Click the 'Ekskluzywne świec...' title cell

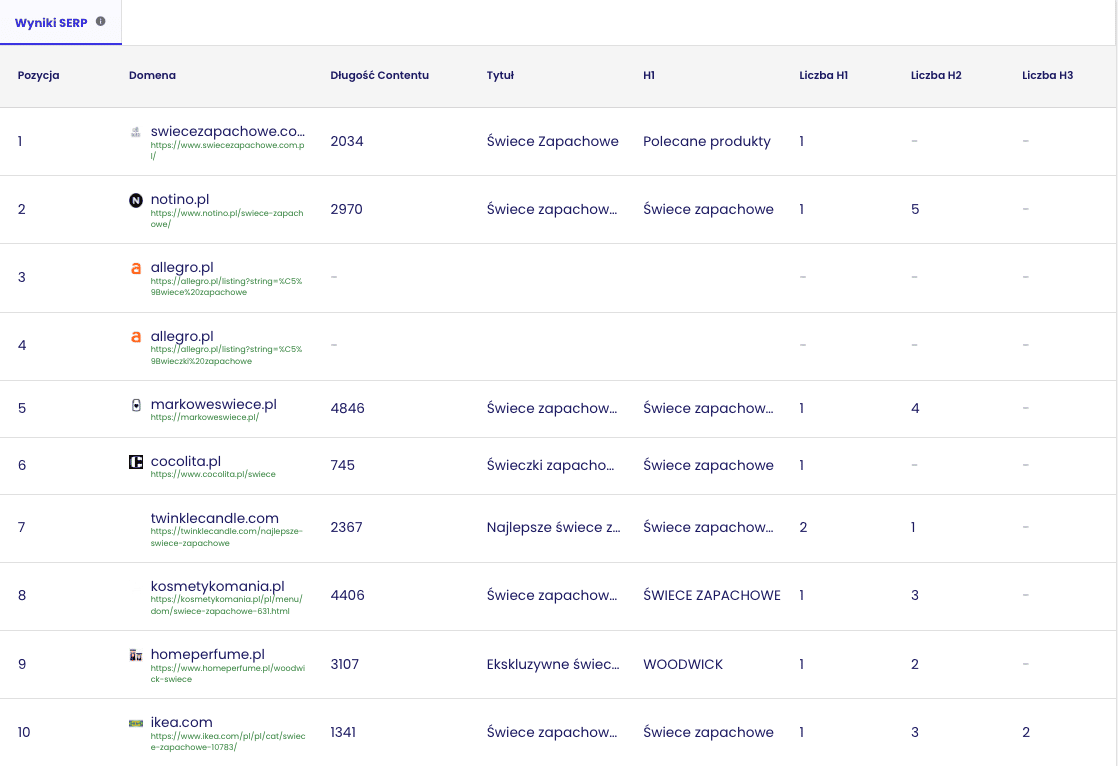point(553,664)
